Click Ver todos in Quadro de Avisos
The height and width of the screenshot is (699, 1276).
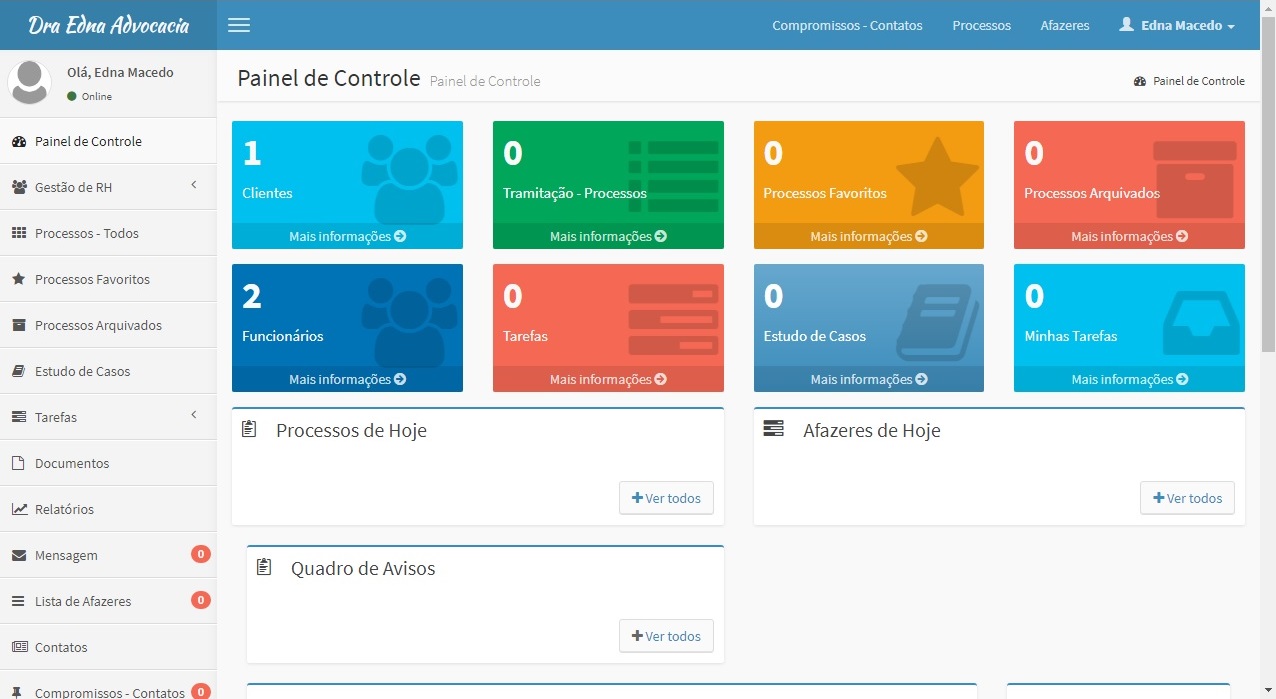click(x=666, y=635)
